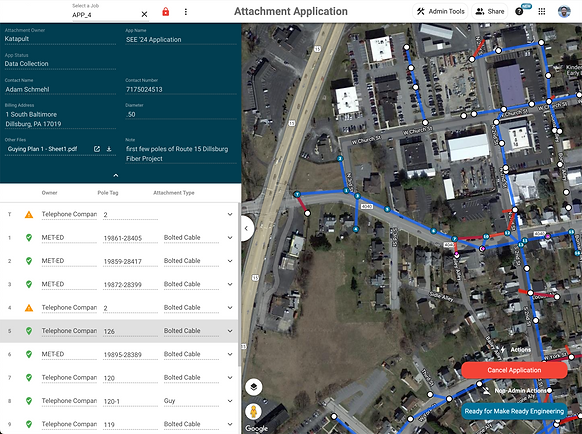
Task: Open Guying Plan 1 file in new tab
Action: point(97,149)
